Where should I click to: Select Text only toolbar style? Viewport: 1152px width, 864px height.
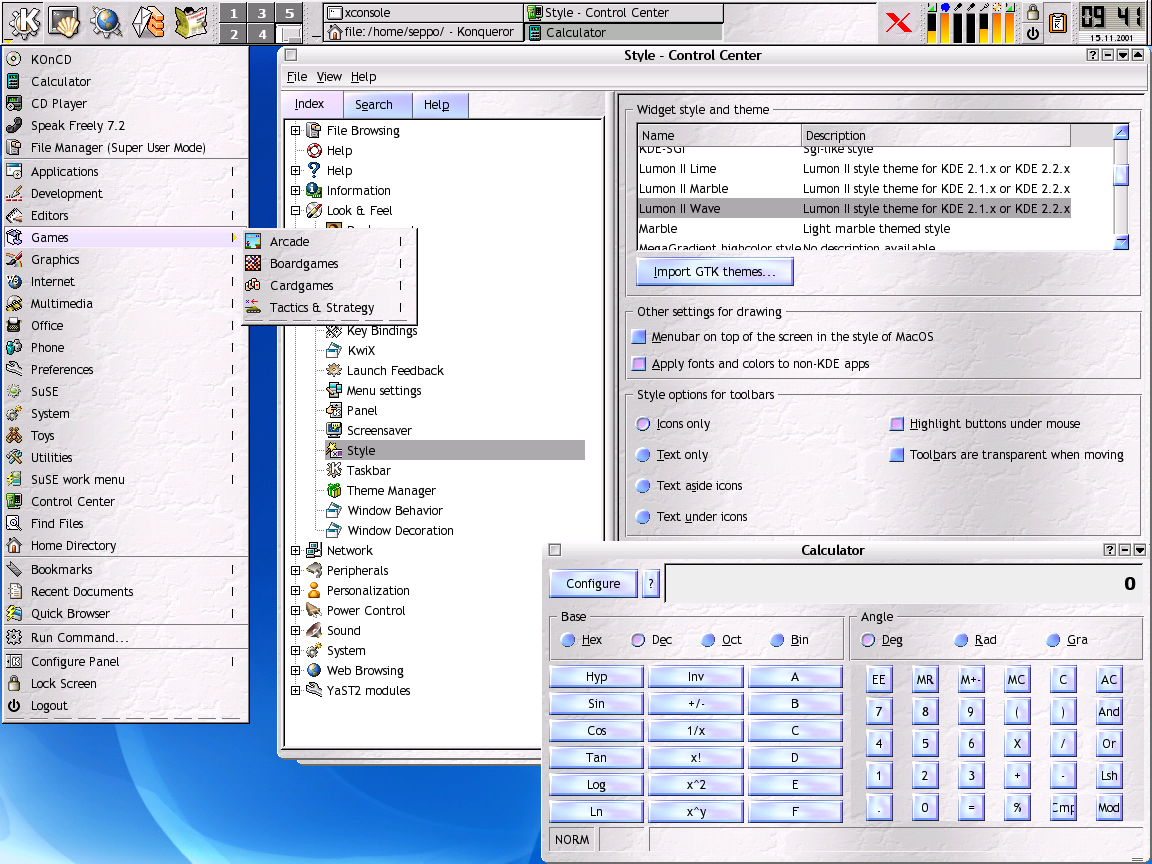[x=643, y=455]
